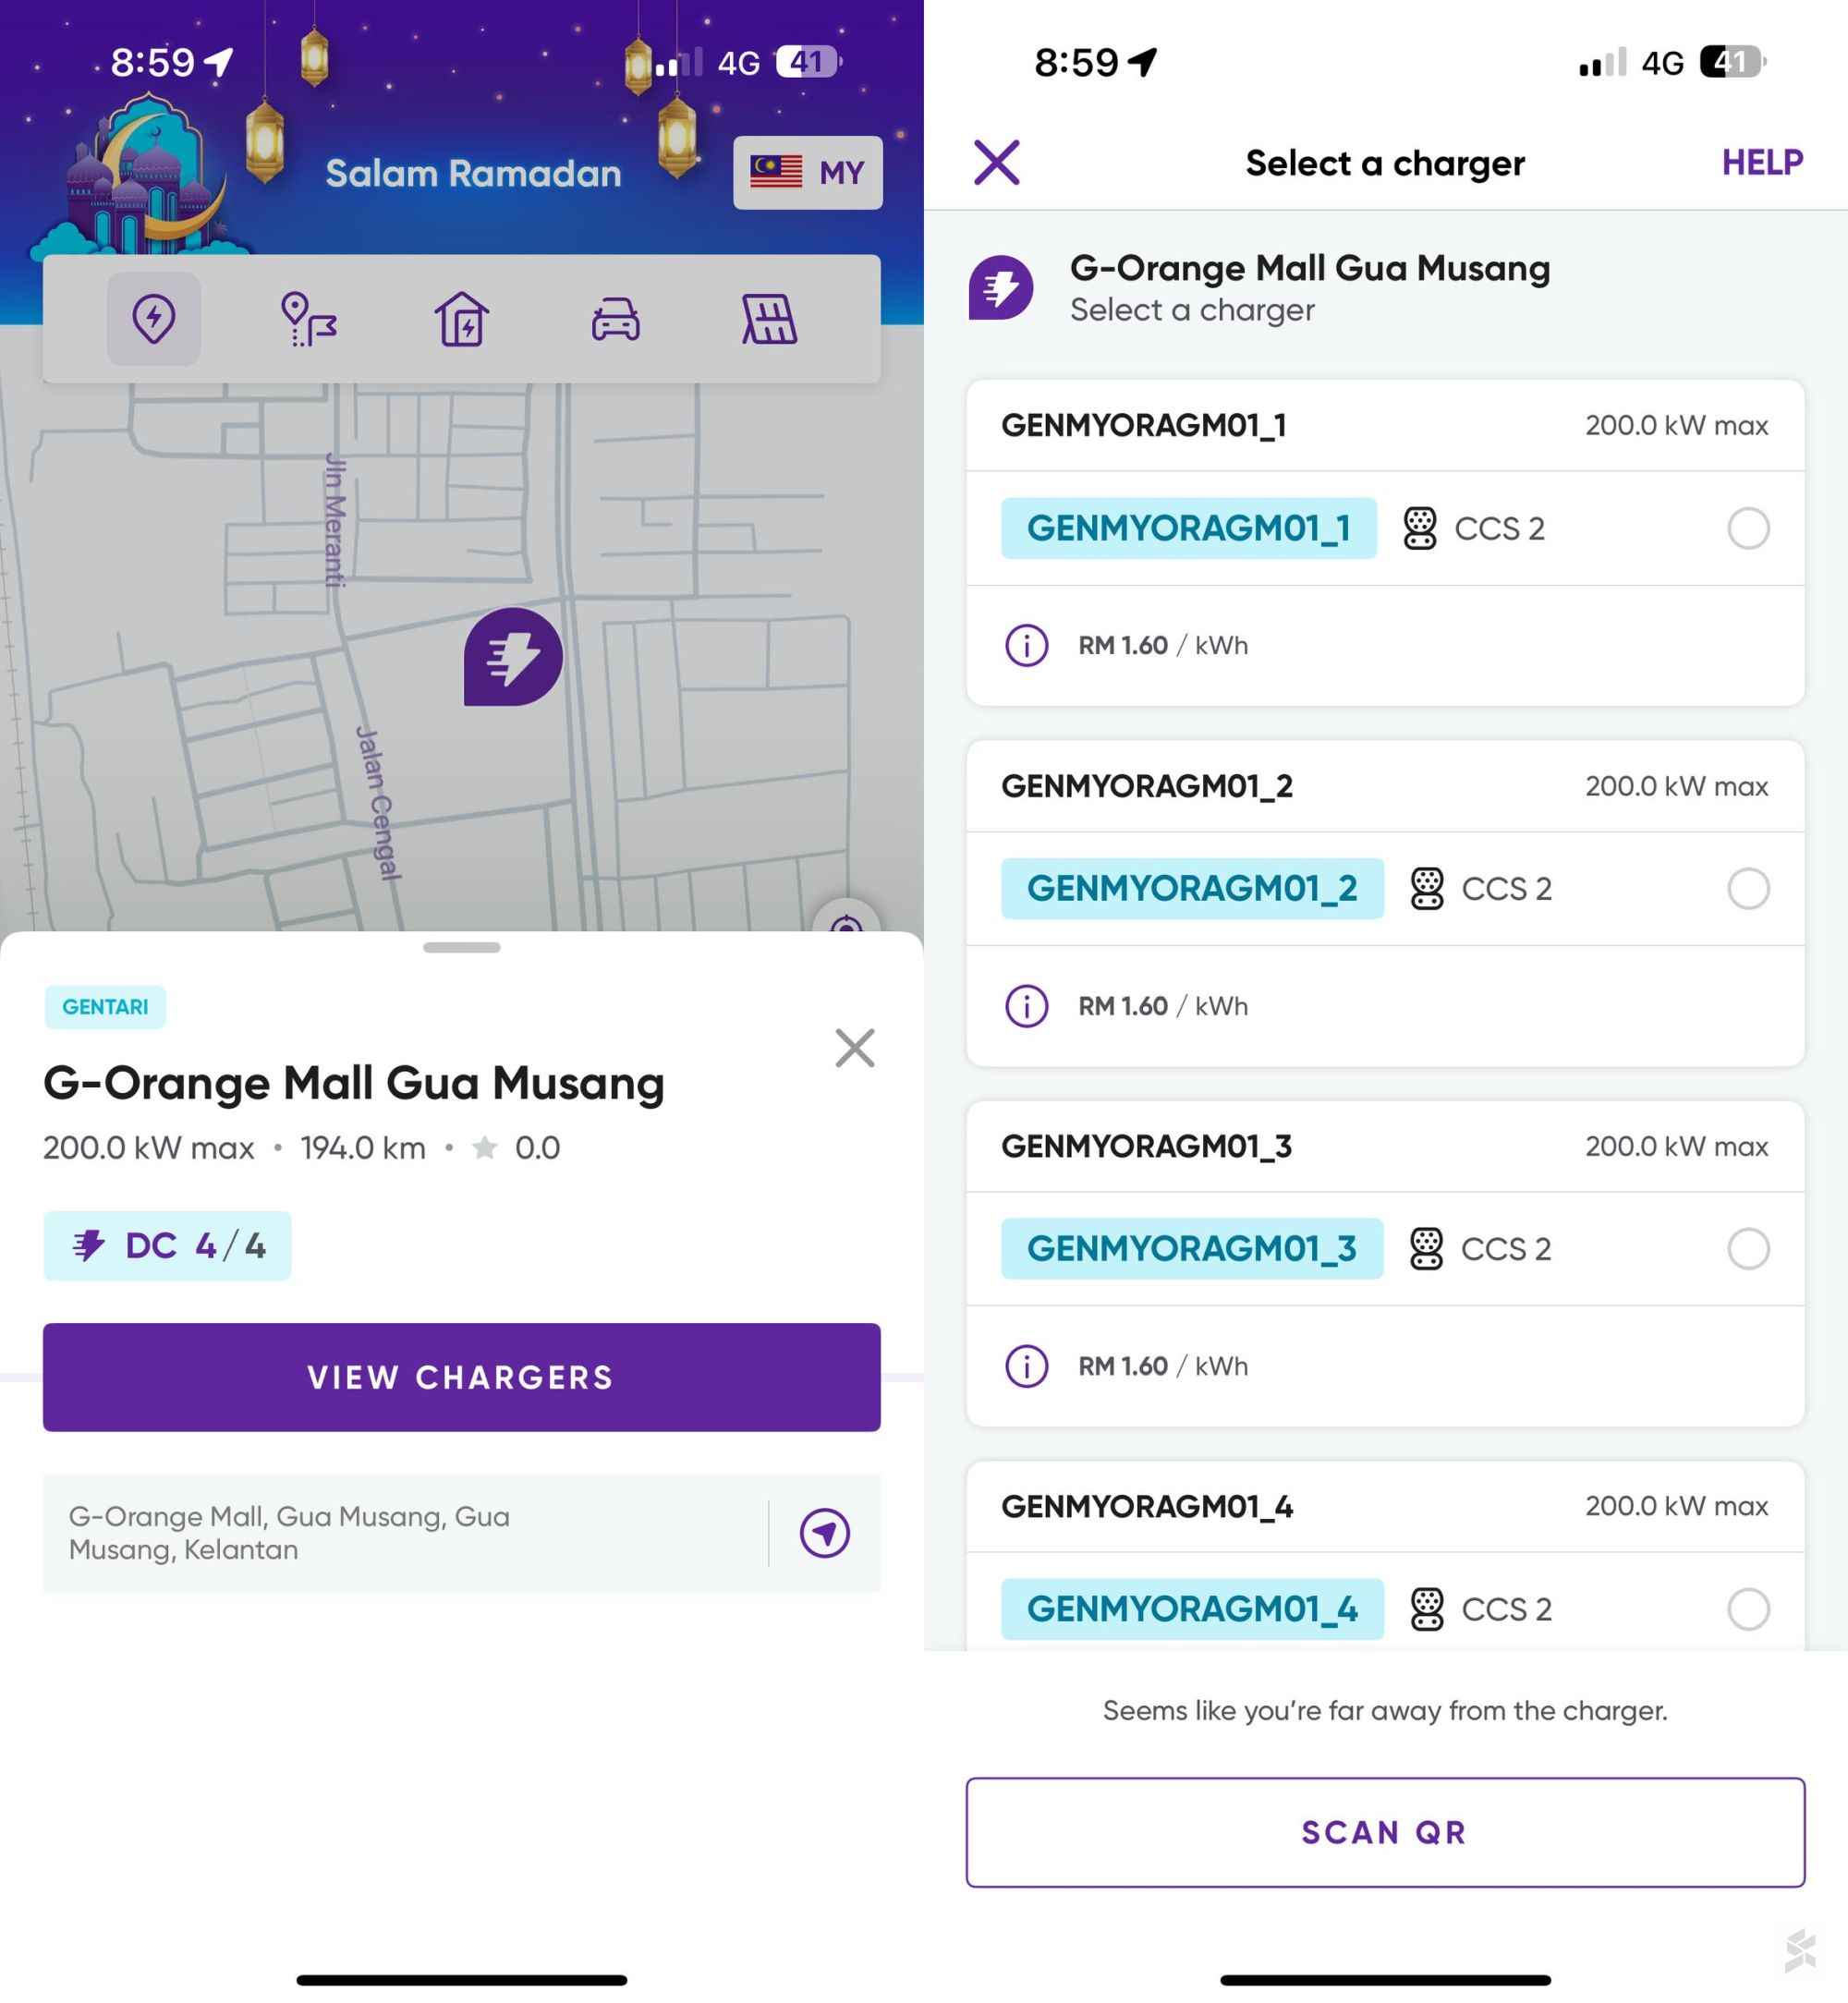Viewport: 1848px width, 2003px height.
Task: Close the G-Orange Mall station card
Action: 854,1048
